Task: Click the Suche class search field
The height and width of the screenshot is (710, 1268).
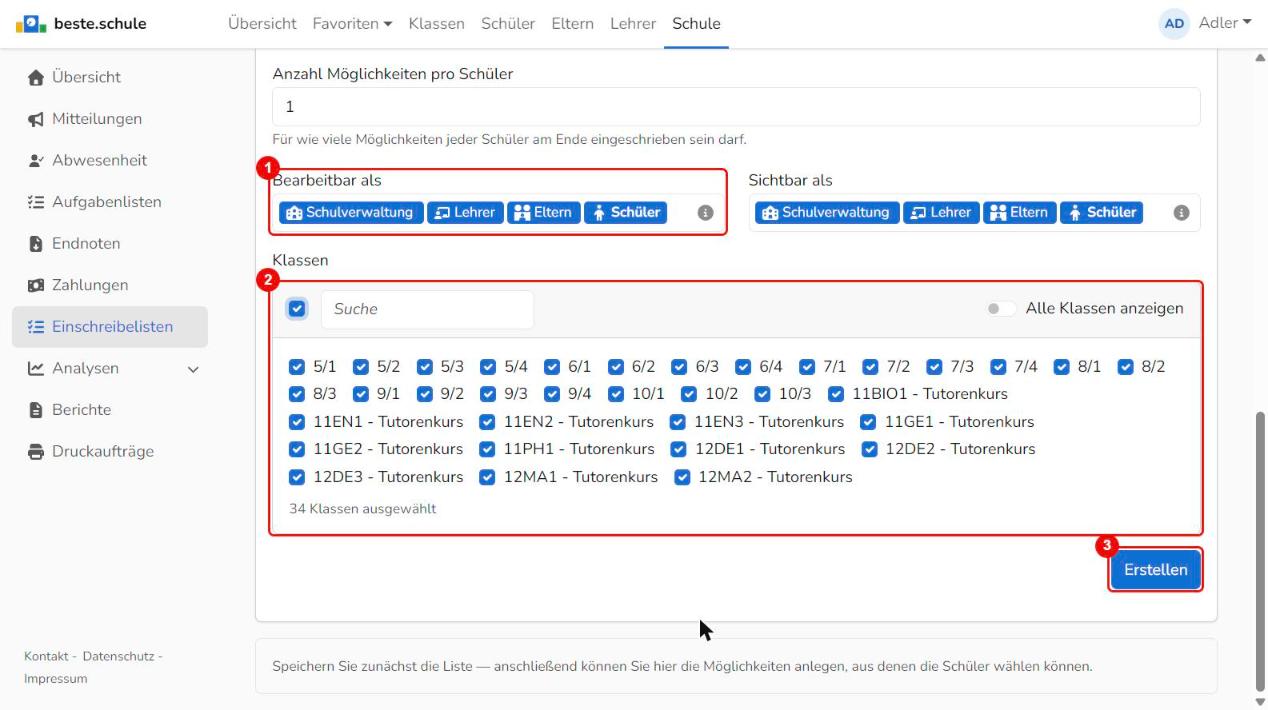Action: (427, 309)
